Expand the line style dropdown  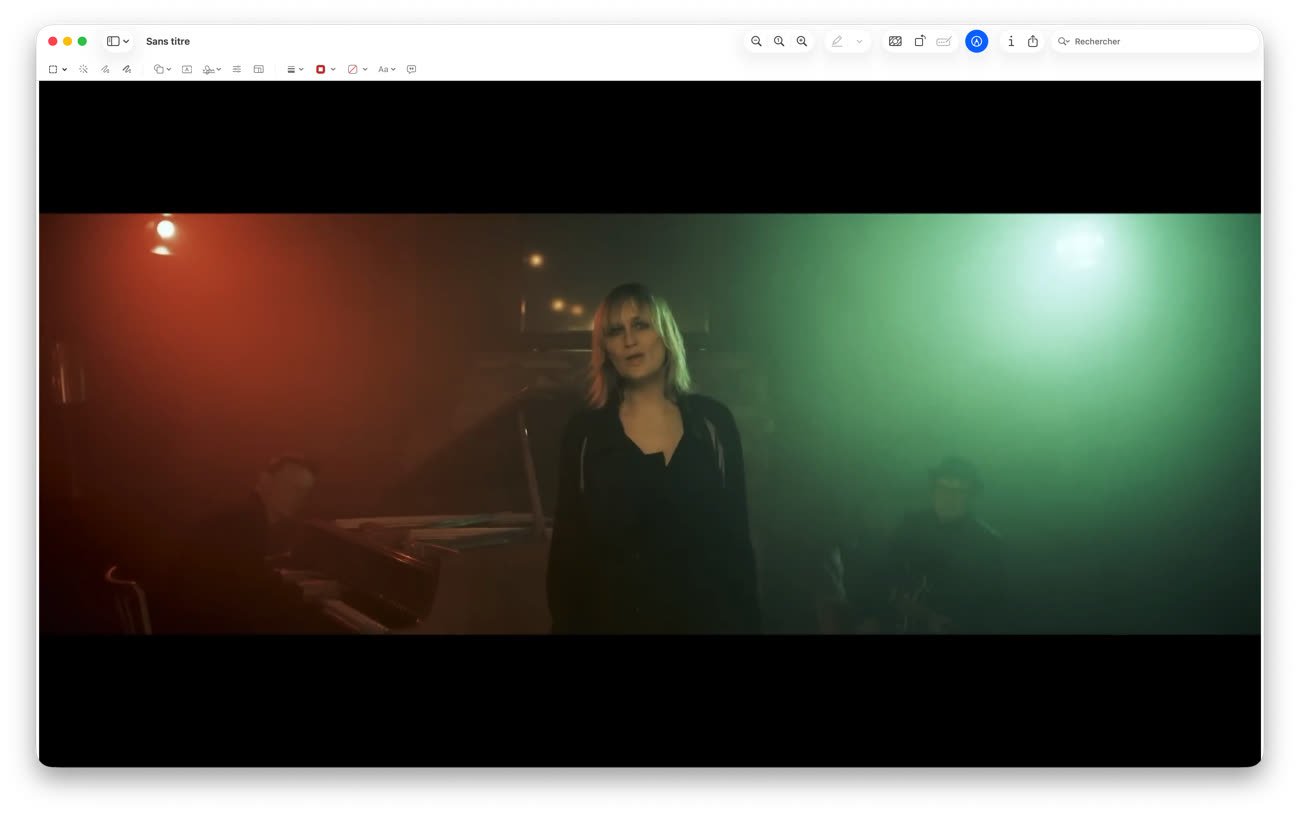[x=295, y=69]
